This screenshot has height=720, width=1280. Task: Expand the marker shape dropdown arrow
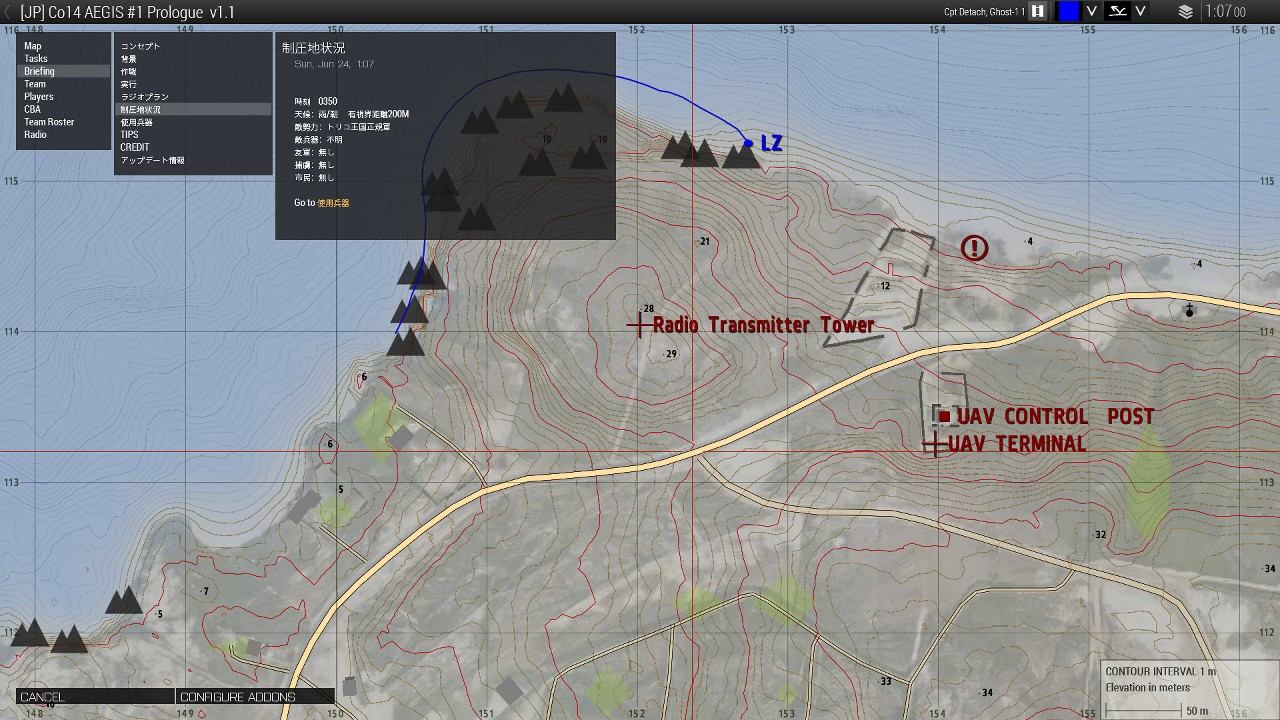pyautogui.click(x=1140, y=11)
